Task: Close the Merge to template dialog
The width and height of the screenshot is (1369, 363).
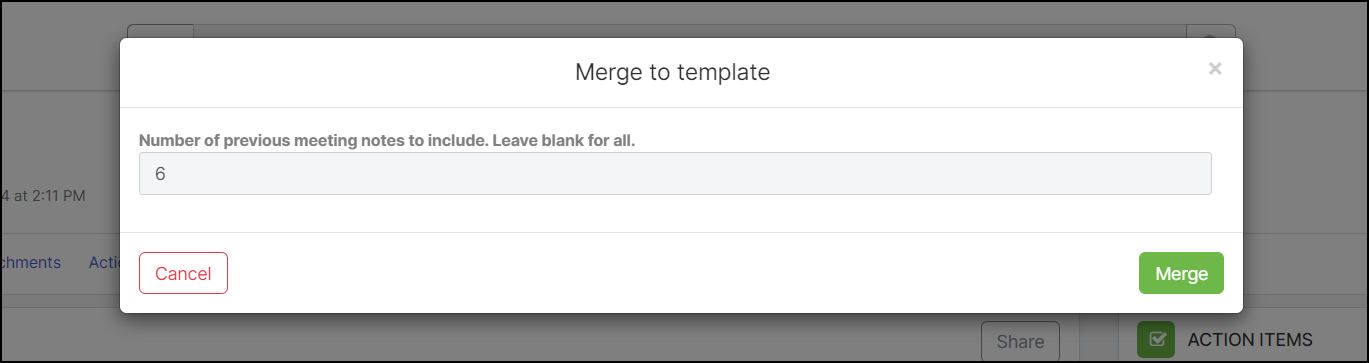Action: pyautogui.click(x=1215, y=69)
